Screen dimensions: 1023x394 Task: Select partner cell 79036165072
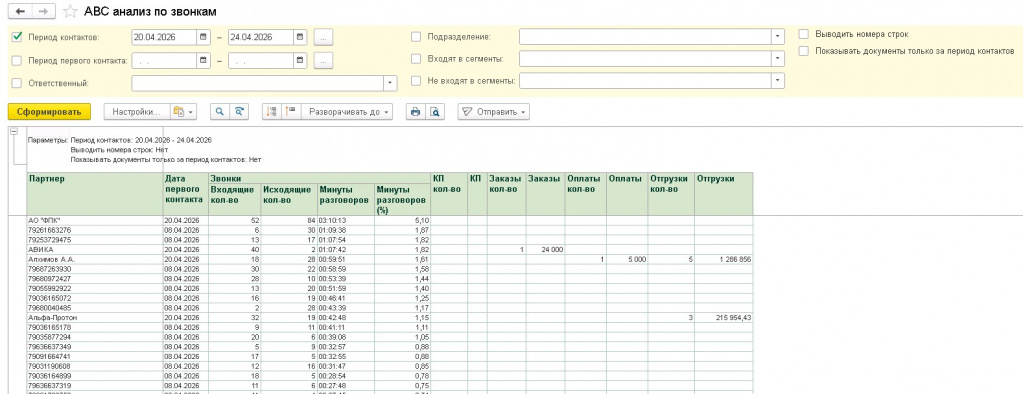click(x=95, y=297)
